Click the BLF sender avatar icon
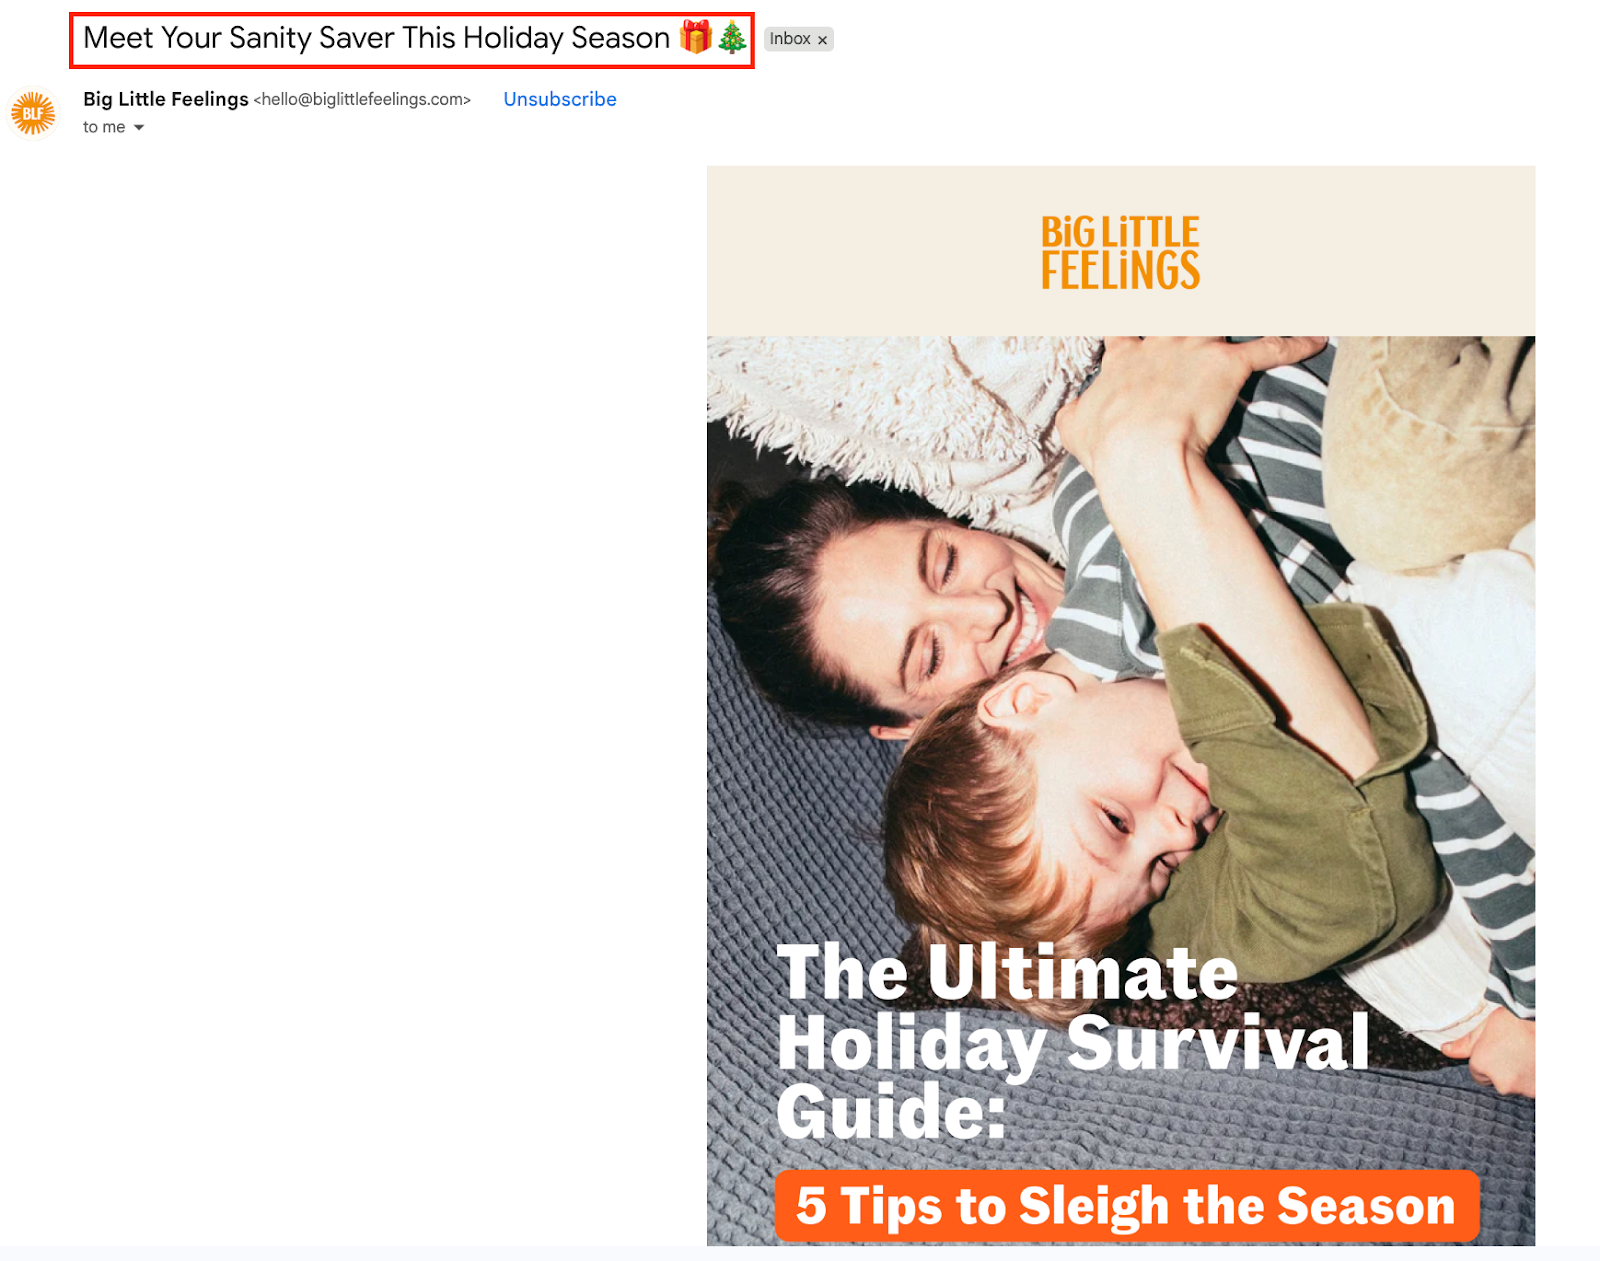1600x1261 pixels. point(33,113)
